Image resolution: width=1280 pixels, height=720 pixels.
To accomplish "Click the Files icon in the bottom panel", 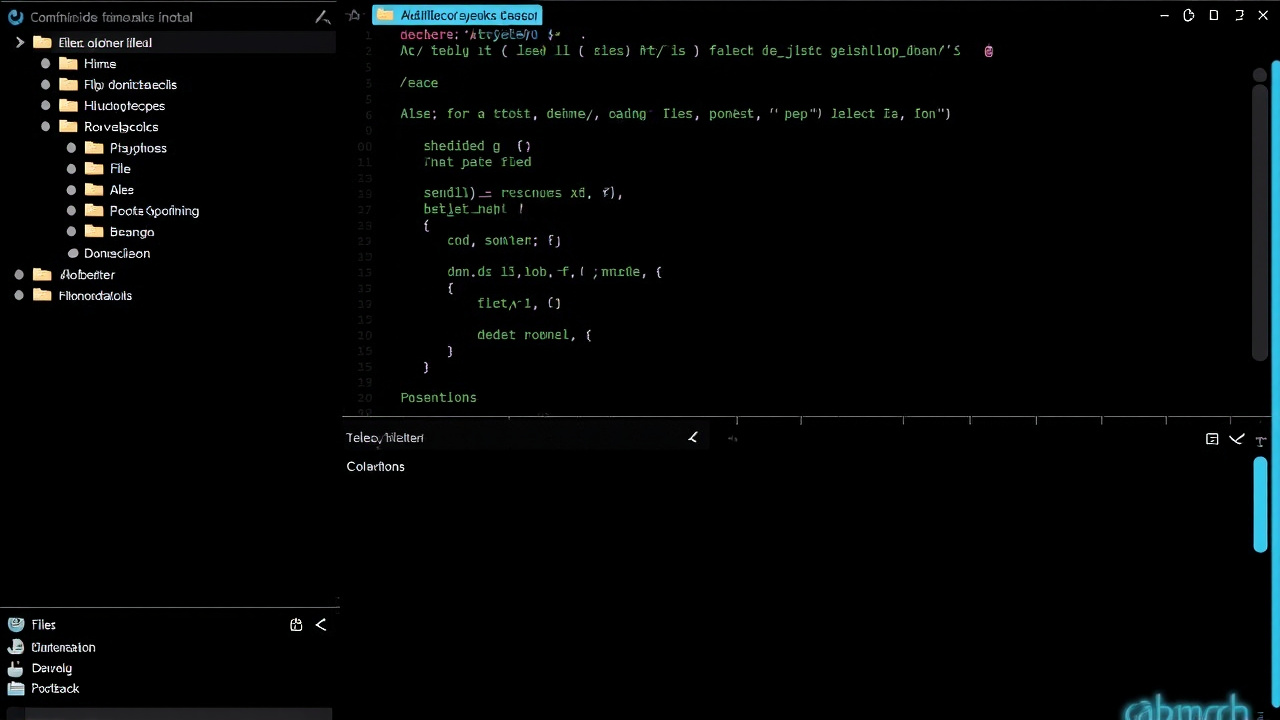I will pyautogui.click(x=15, y=624).
